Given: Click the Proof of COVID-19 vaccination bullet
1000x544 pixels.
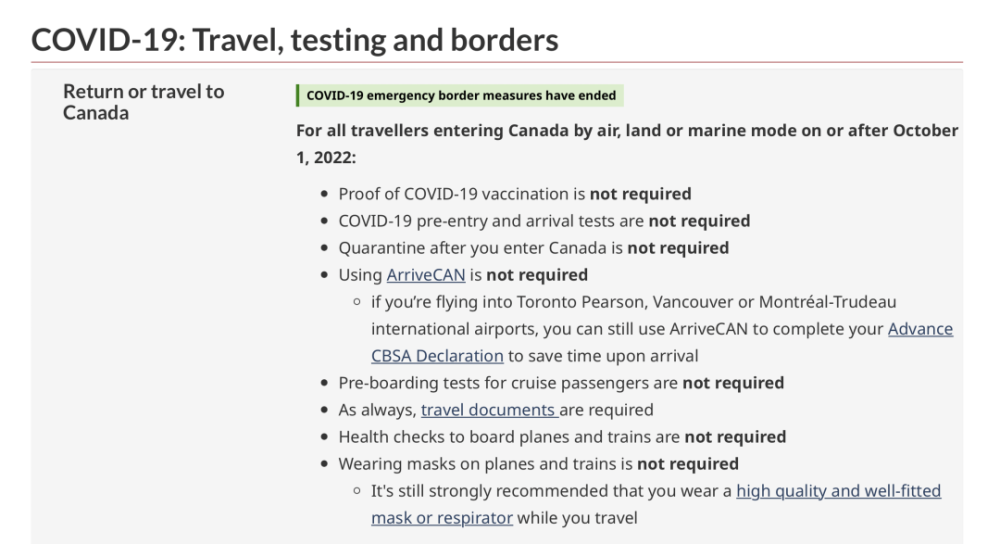Looking at the screenshot, I should tap(463, 194).
